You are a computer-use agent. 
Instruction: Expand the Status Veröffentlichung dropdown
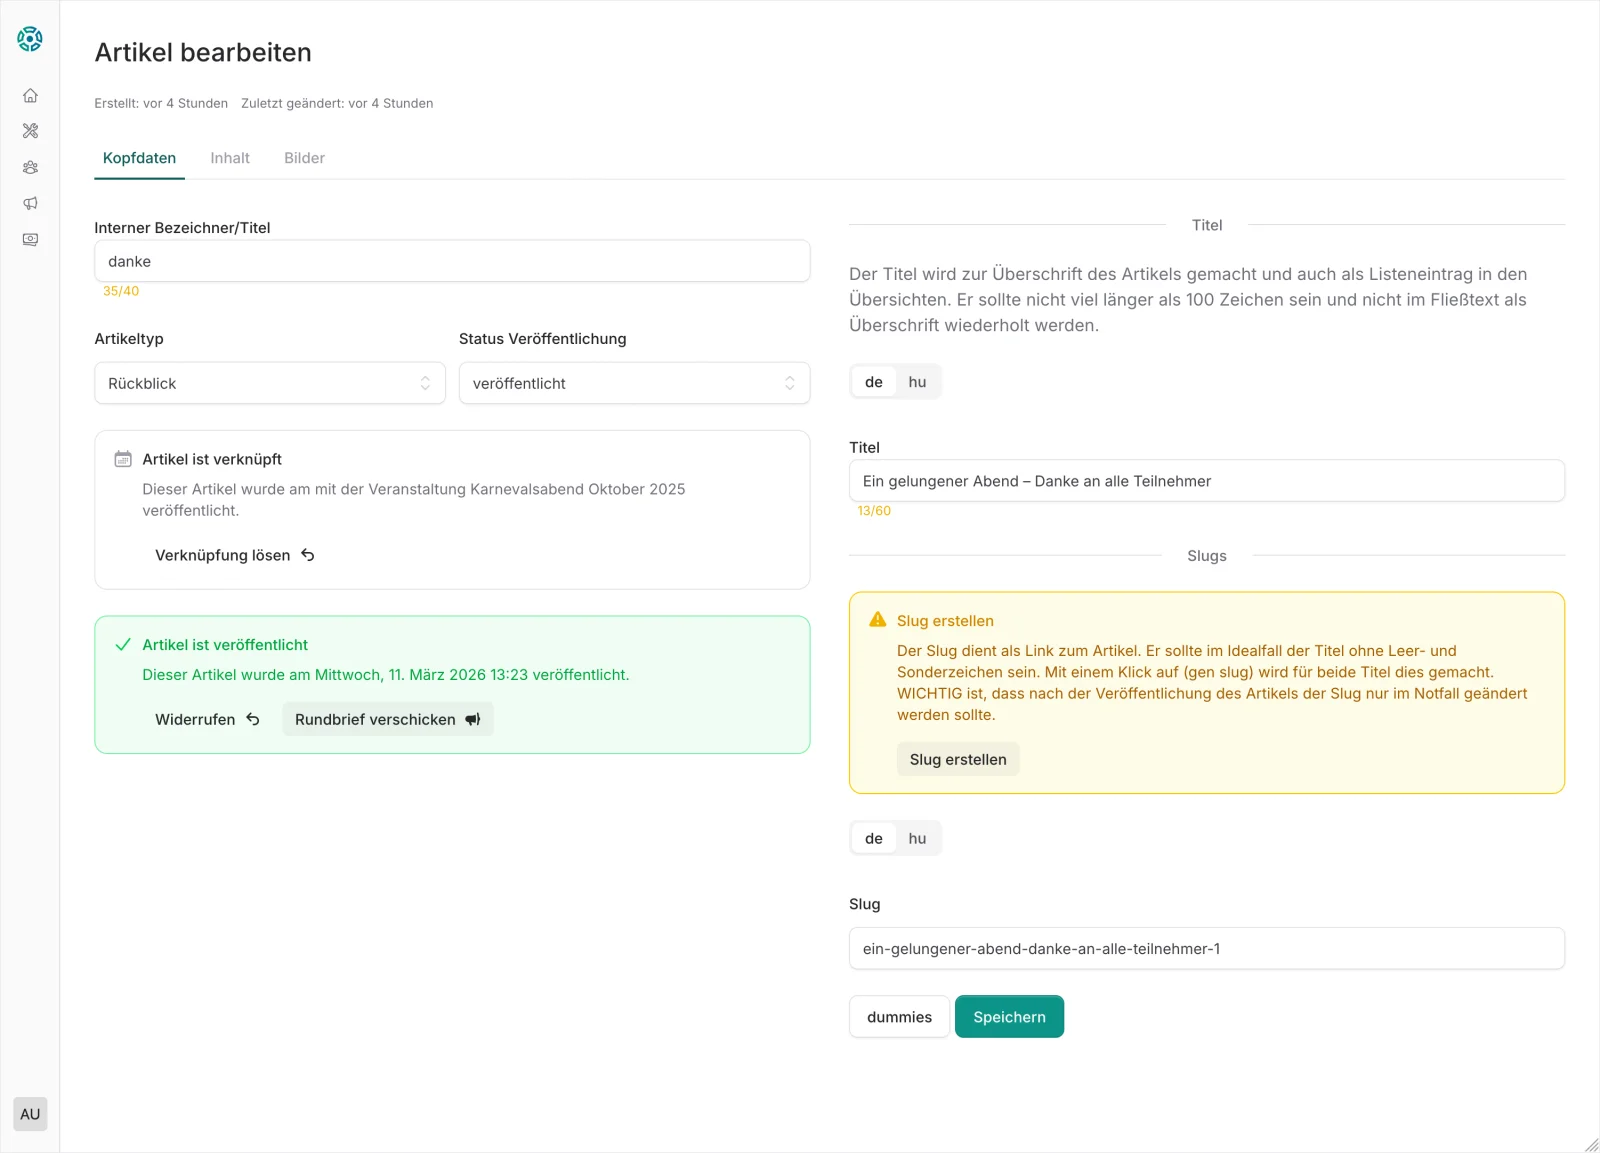point(634,384)
